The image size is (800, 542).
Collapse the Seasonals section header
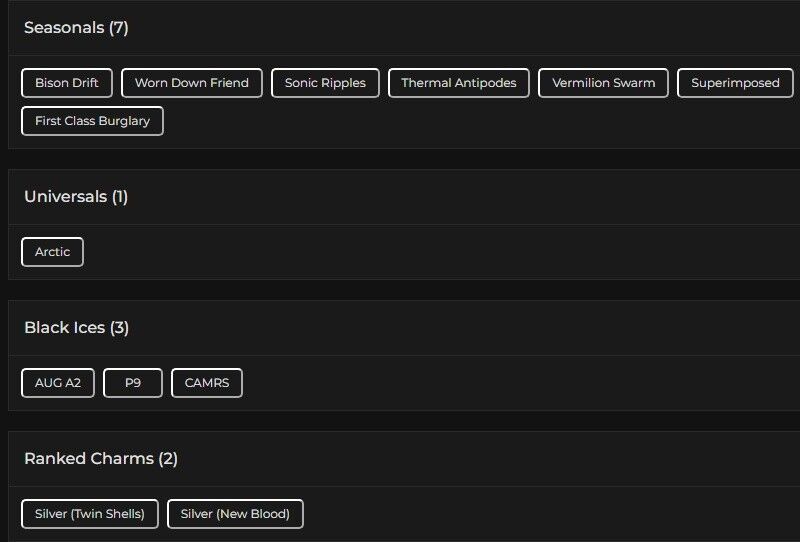click(64, 28)
